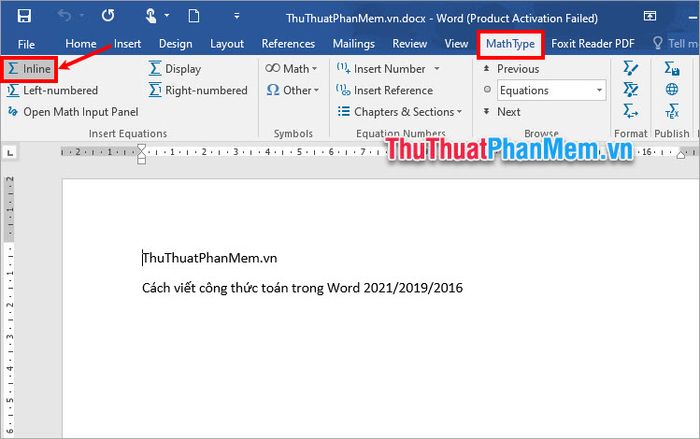Click the Export Equations sigma-save icon

672,68
